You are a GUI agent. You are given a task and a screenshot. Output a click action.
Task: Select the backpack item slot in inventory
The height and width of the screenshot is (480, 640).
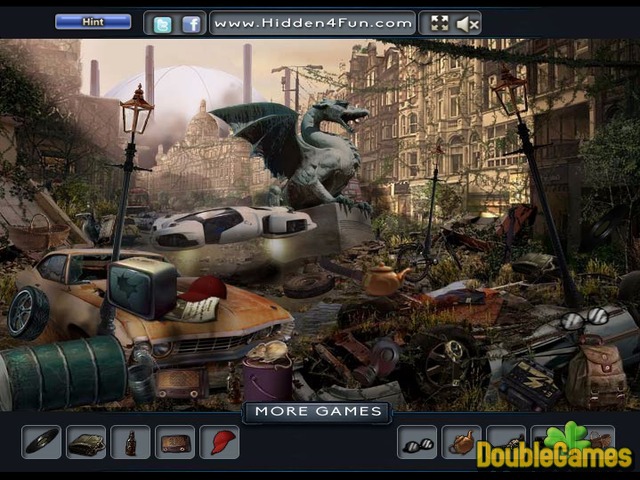(86, 442)
